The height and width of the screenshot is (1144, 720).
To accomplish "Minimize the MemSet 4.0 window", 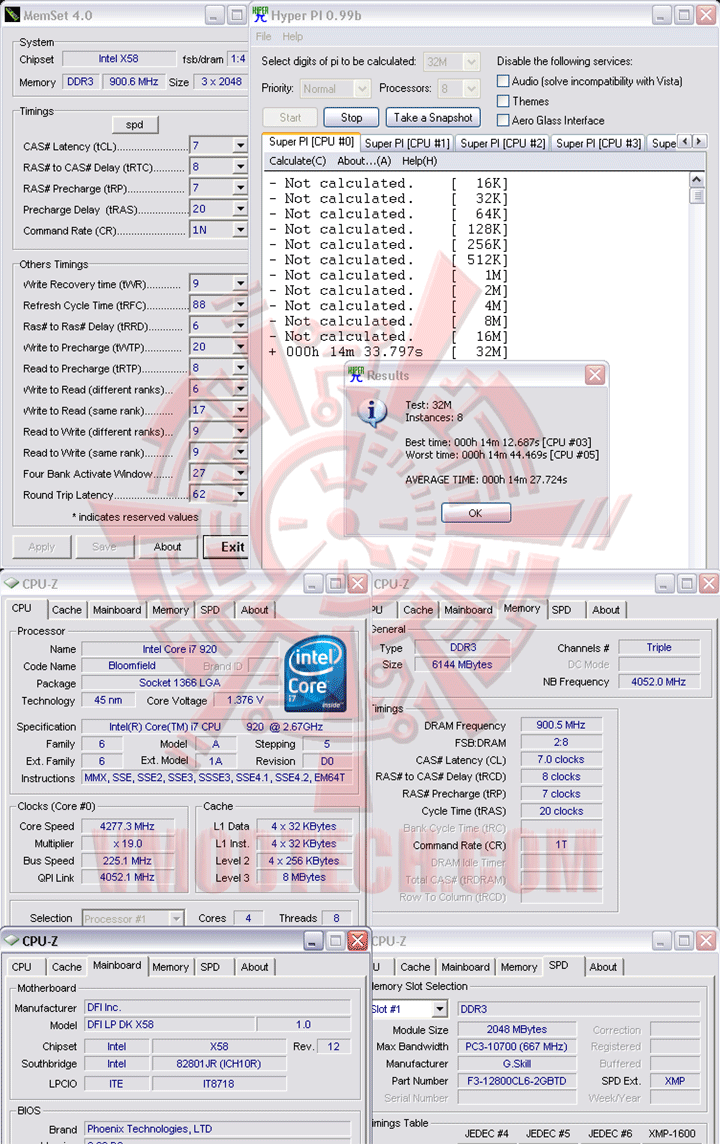I will [x=214, y=15].
